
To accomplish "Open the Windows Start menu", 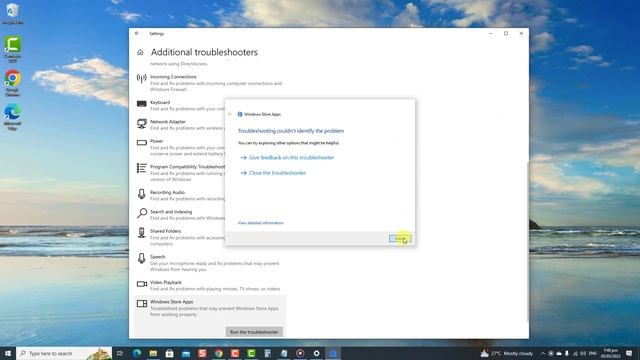I will tap(8, 353).
